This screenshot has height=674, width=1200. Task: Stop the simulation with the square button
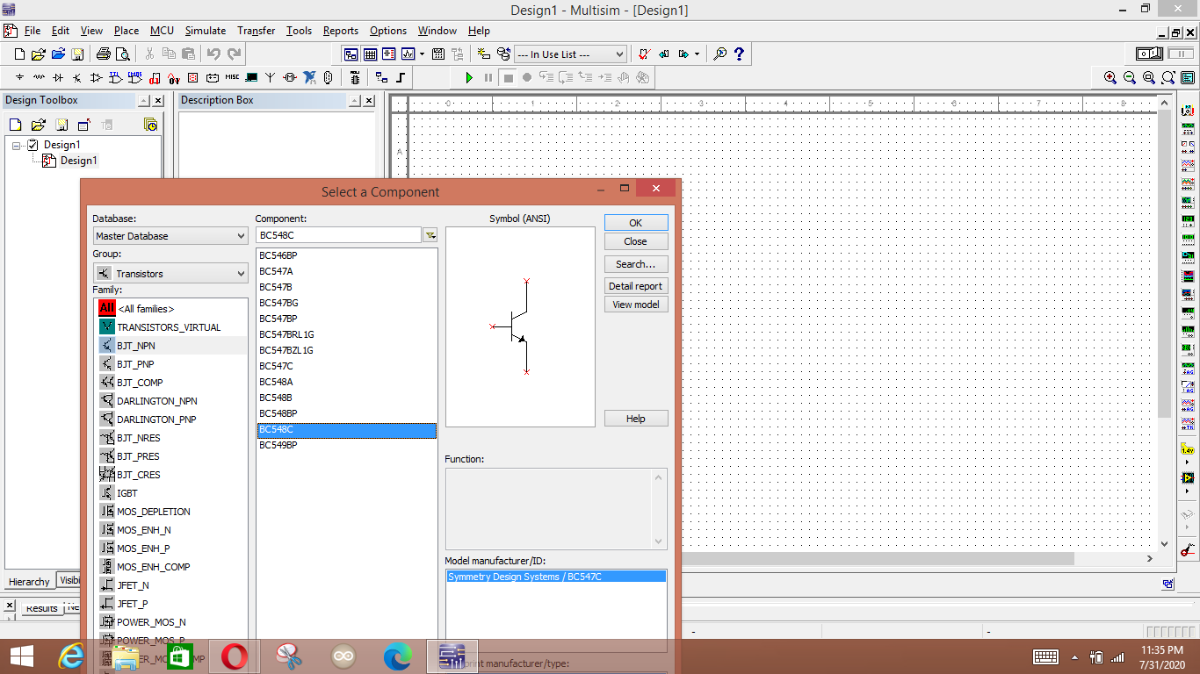click(x=508, y=77)
